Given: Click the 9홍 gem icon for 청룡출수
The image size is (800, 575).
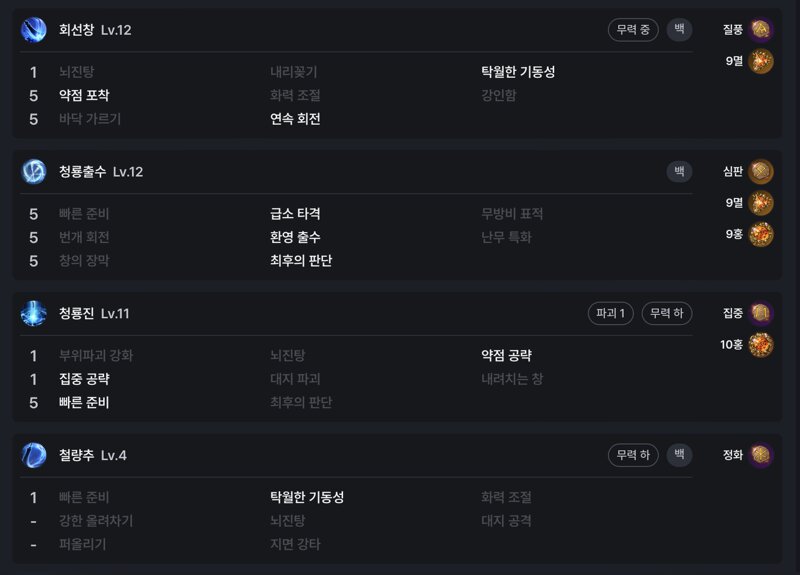Looking at the screenshot, I should click(761, 235).
